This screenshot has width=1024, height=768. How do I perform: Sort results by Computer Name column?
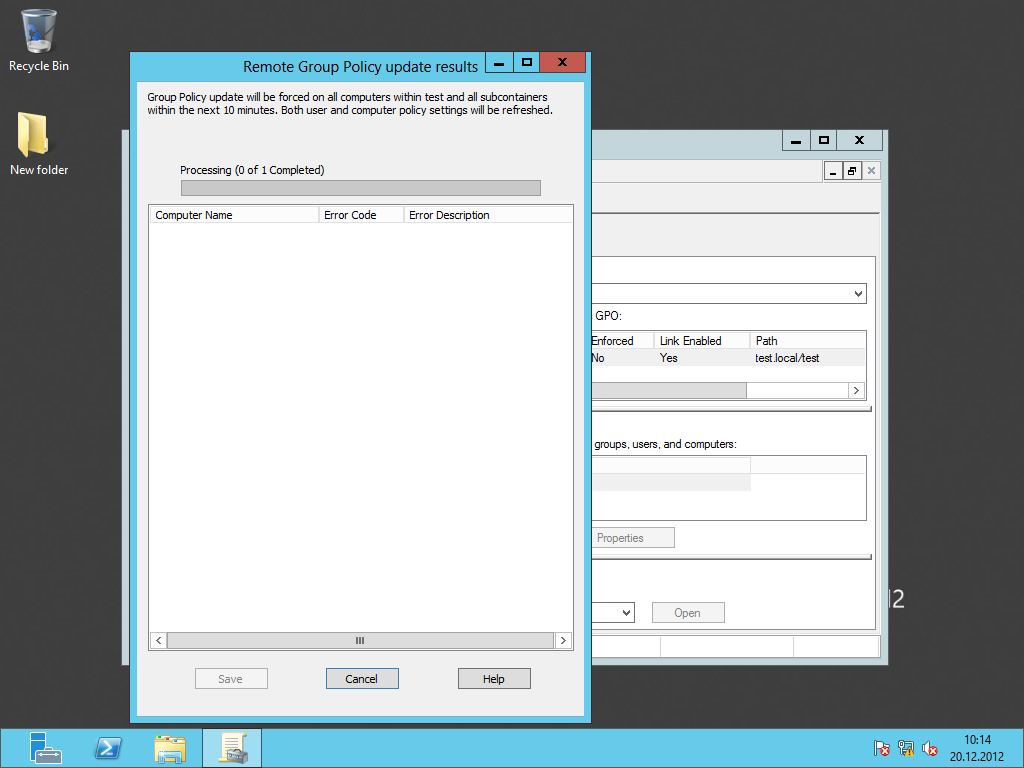click(x=234, y=215)
